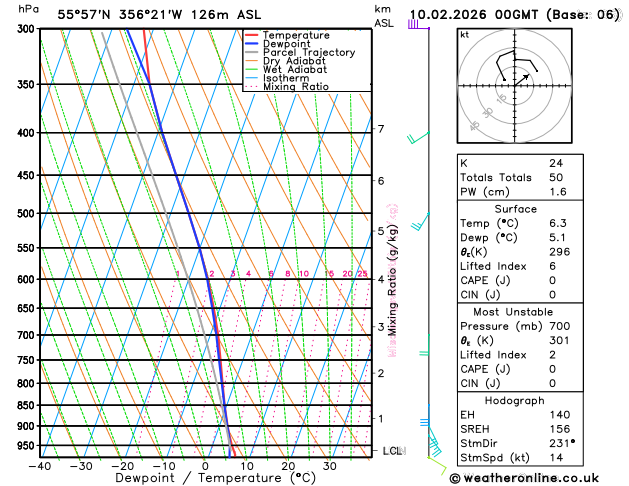
Task: Click the weatheronline.co.uk copyright text
Action: coord(524,478)
